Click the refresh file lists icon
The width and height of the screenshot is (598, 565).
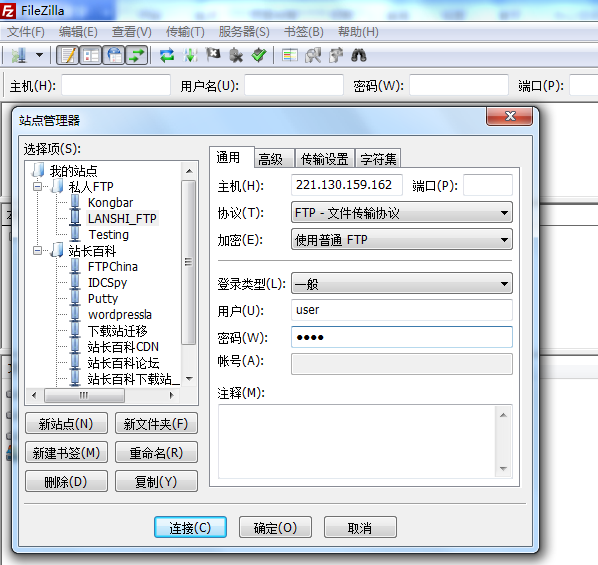pos(167,56)
